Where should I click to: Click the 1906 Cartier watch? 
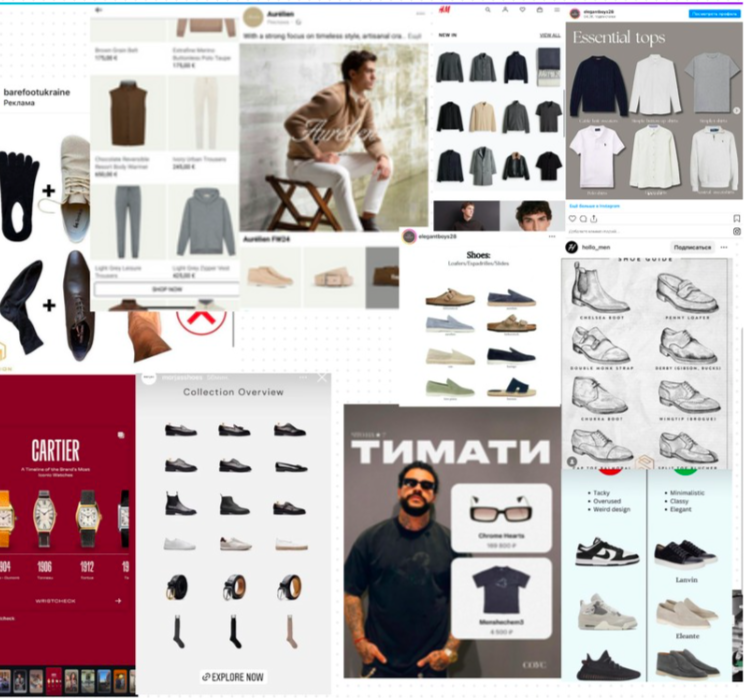pyautogui.click(x=45, y=518)
